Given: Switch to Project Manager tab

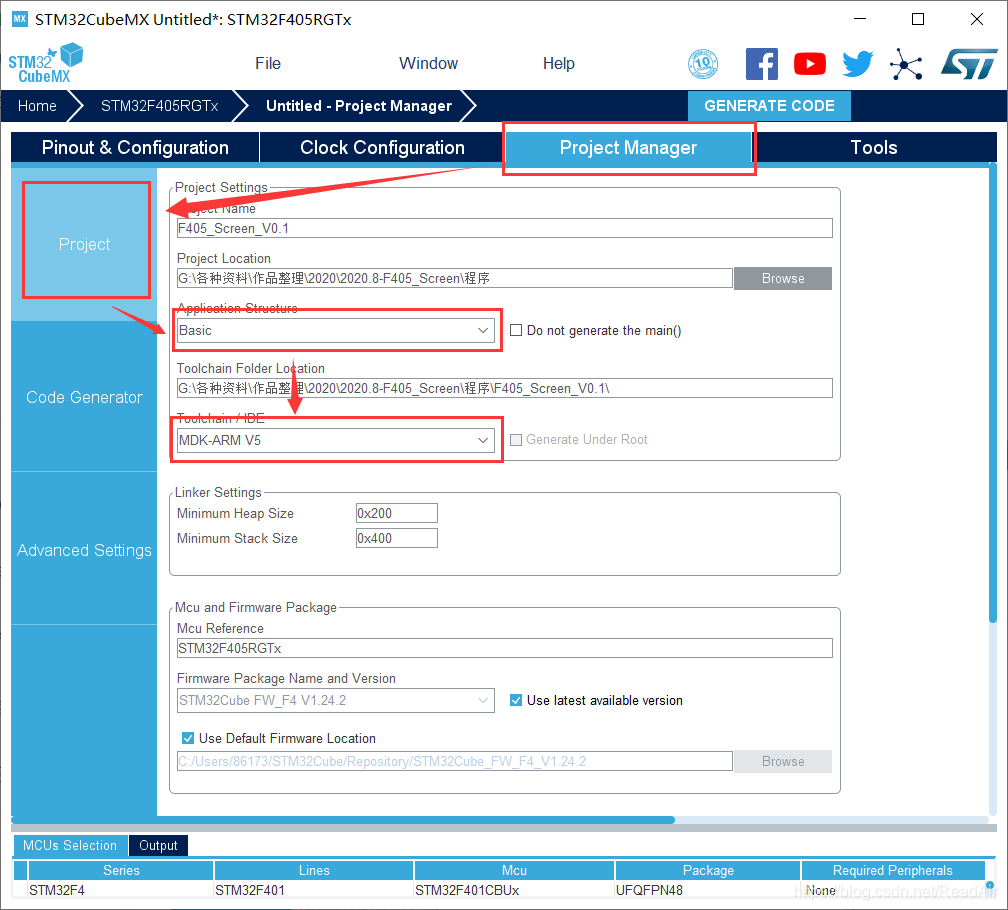Looking at the screenshot, I should click(628, 147).
